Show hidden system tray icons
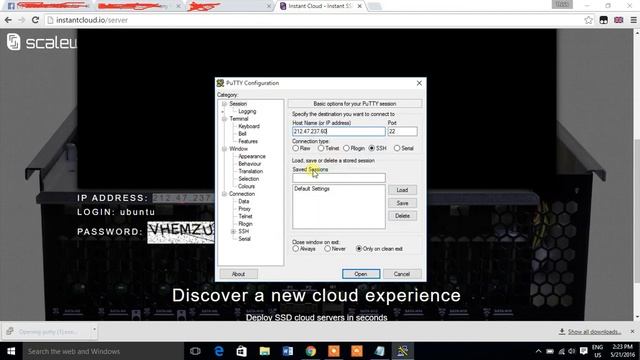This screenshot has height=360, width=640. coord(538,351)
